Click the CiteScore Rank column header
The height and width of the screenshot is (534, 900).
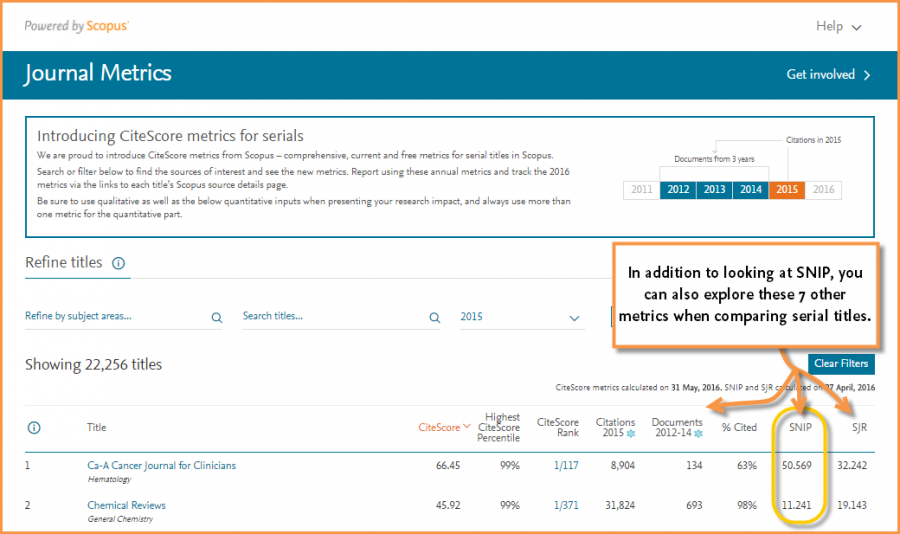point(558,427)
